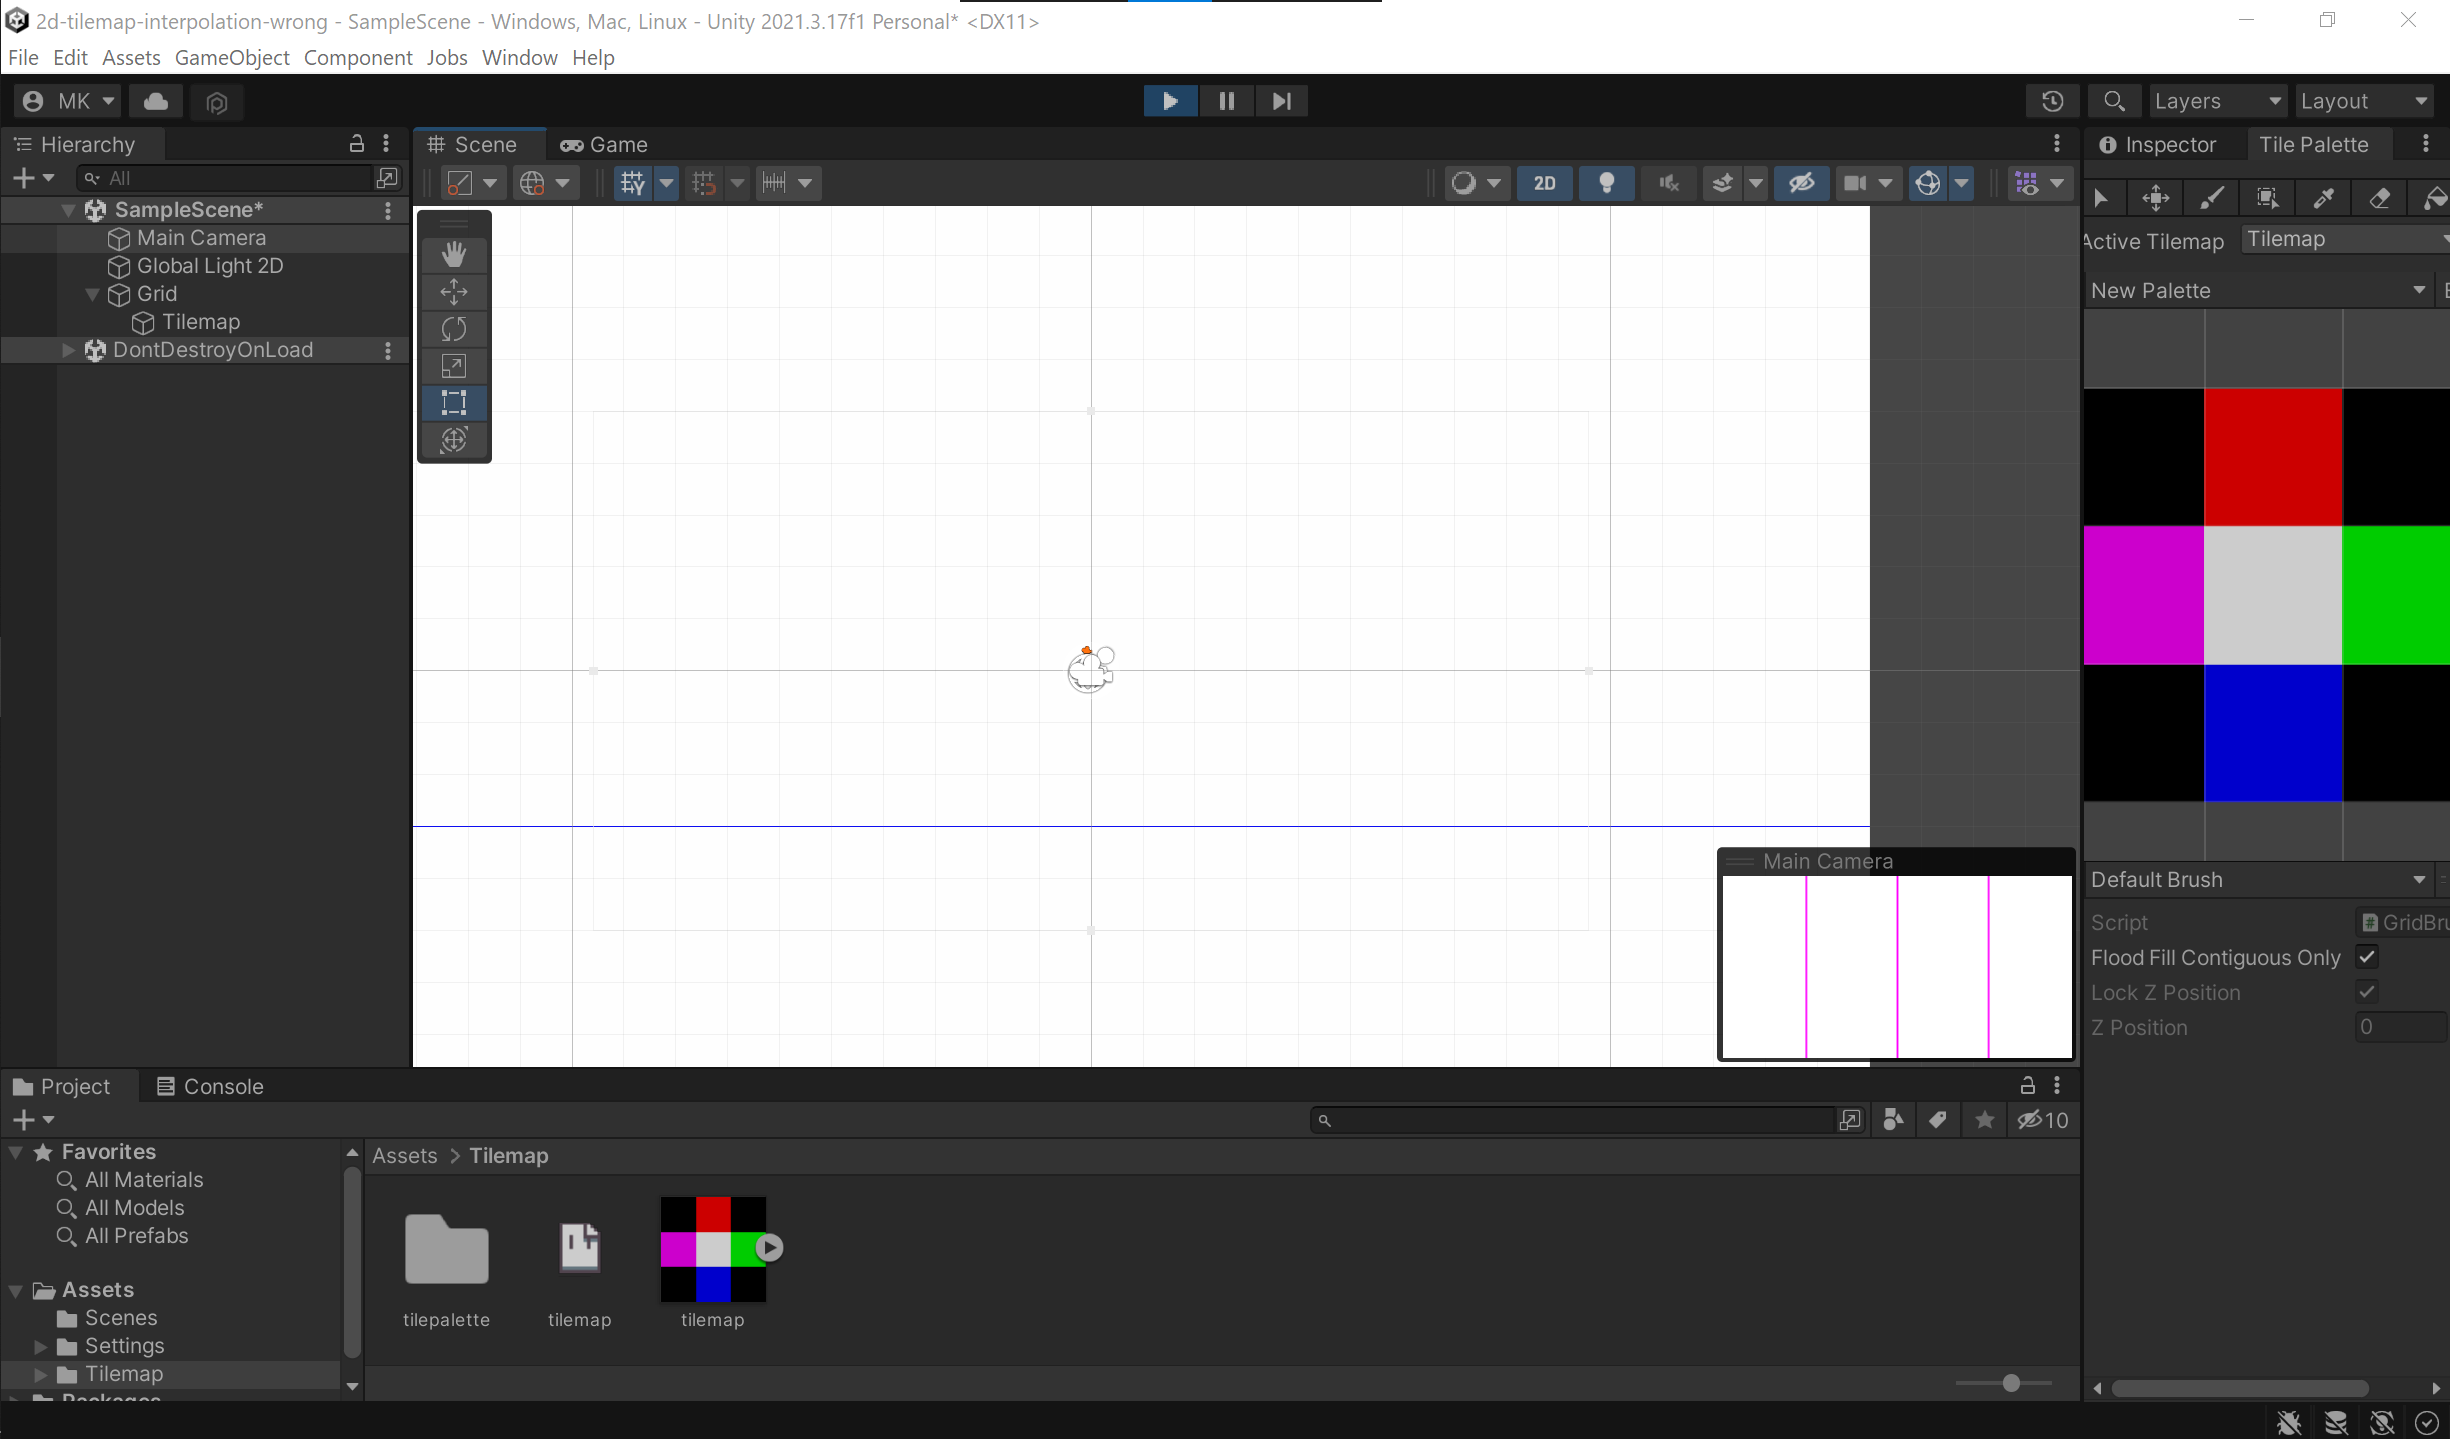
Task: Open the Layers dropdown
Action: 2217,101
